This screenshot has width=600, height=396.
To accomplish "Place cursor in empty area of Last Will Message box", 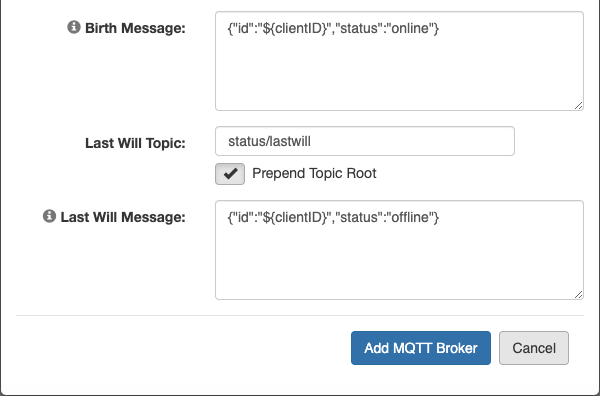I will point(399,264).
